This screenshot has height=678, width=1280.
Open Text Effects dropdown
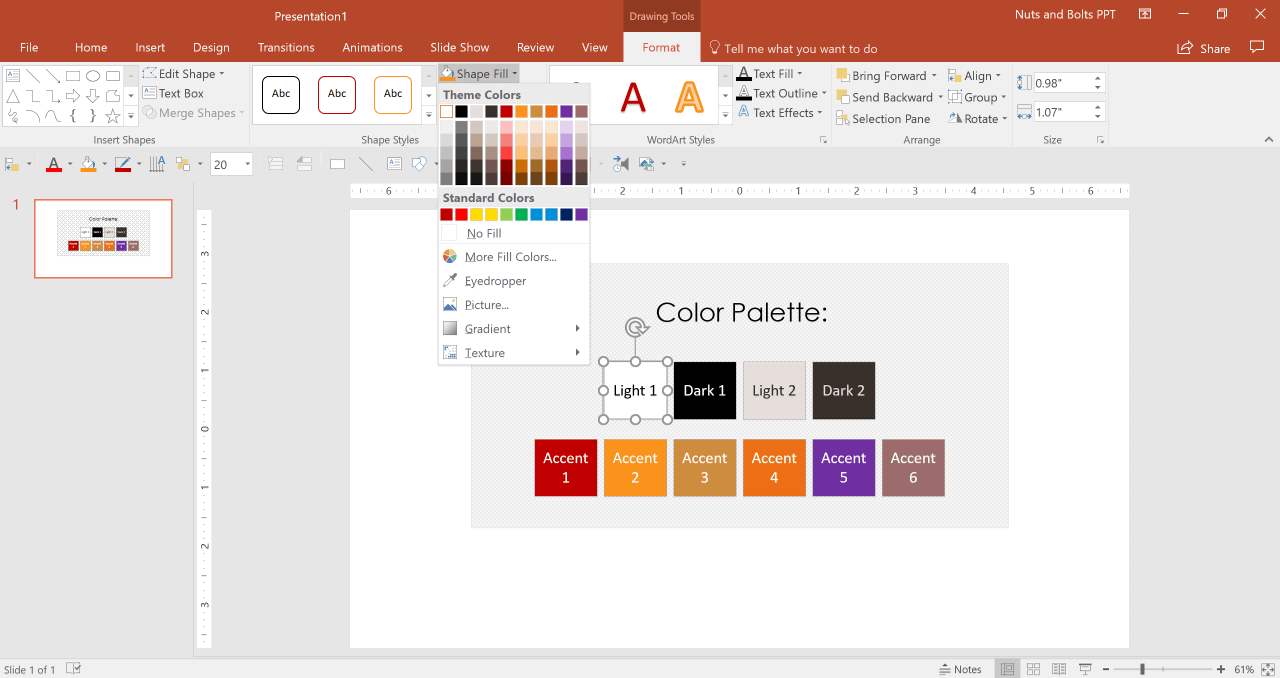780,113
